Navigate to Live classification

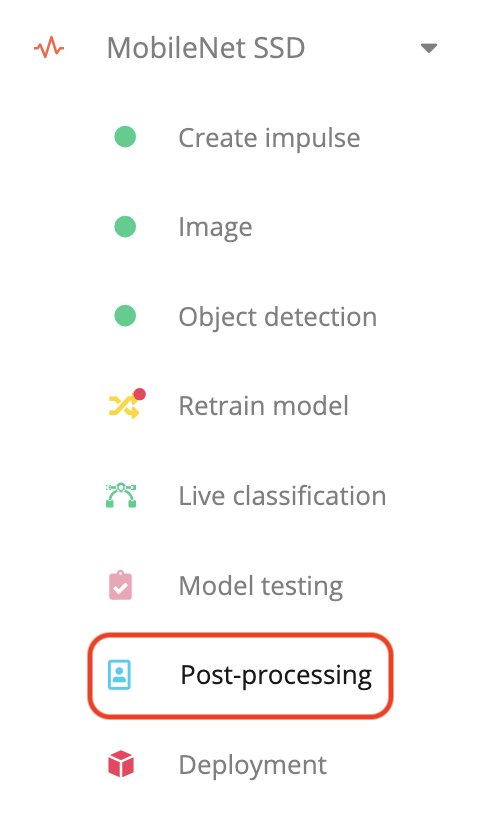click(x=282, y=496)
